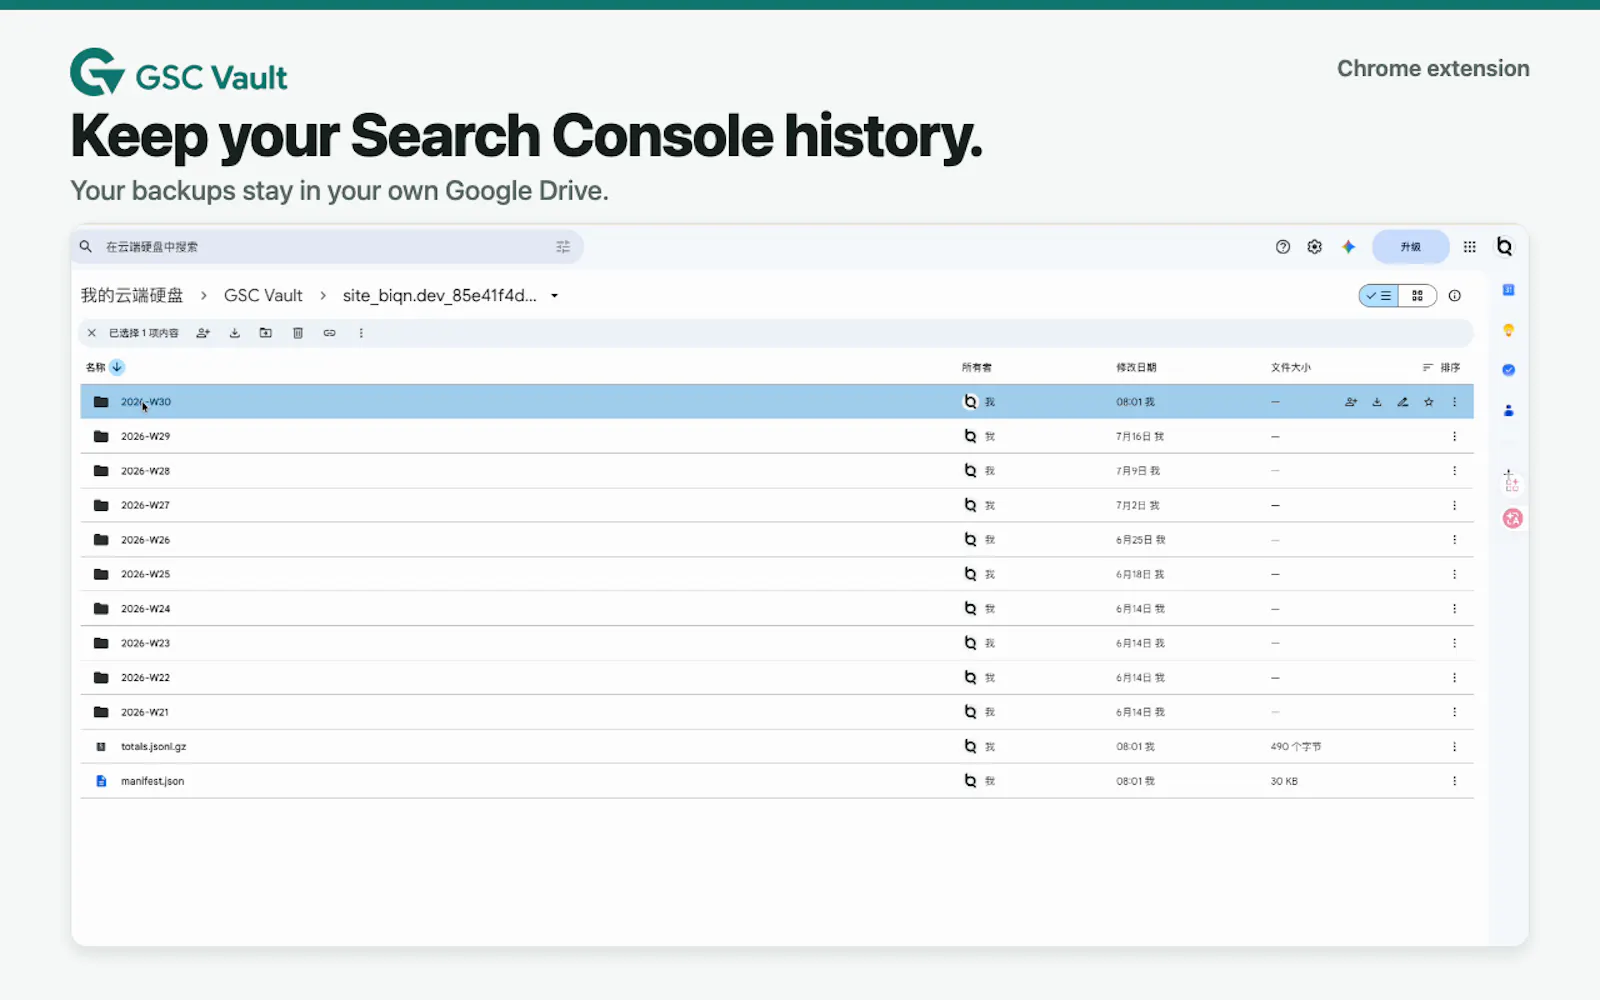Select the 2026-W25 folder

coord(777,574)
